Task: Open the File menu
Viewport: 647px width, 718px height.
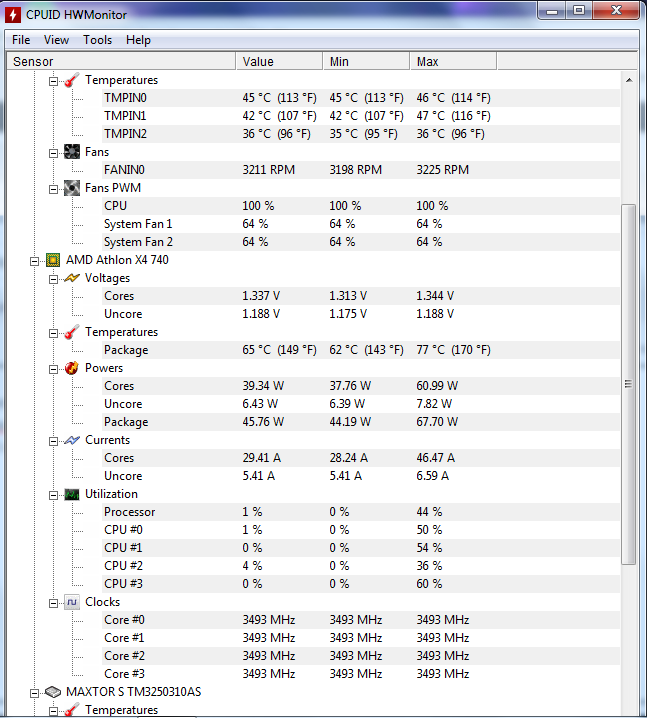Action: pos(21,40)
